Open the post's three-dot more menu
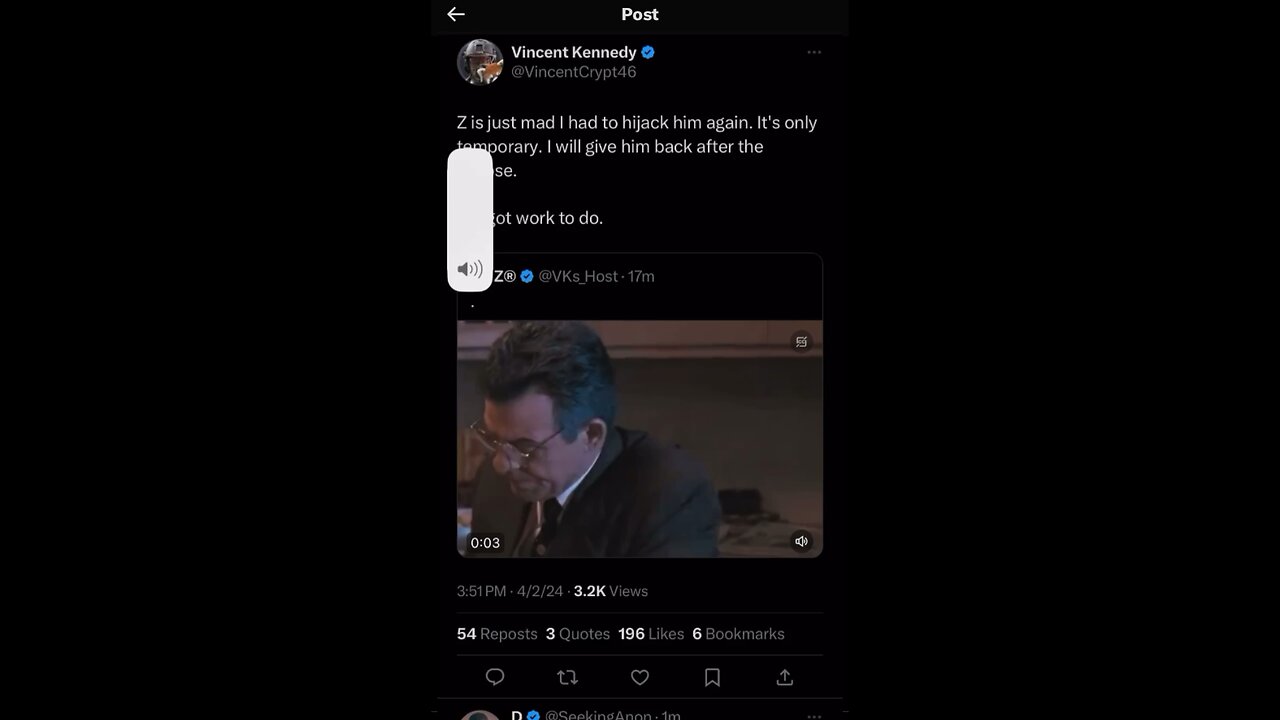 (814, 52)
